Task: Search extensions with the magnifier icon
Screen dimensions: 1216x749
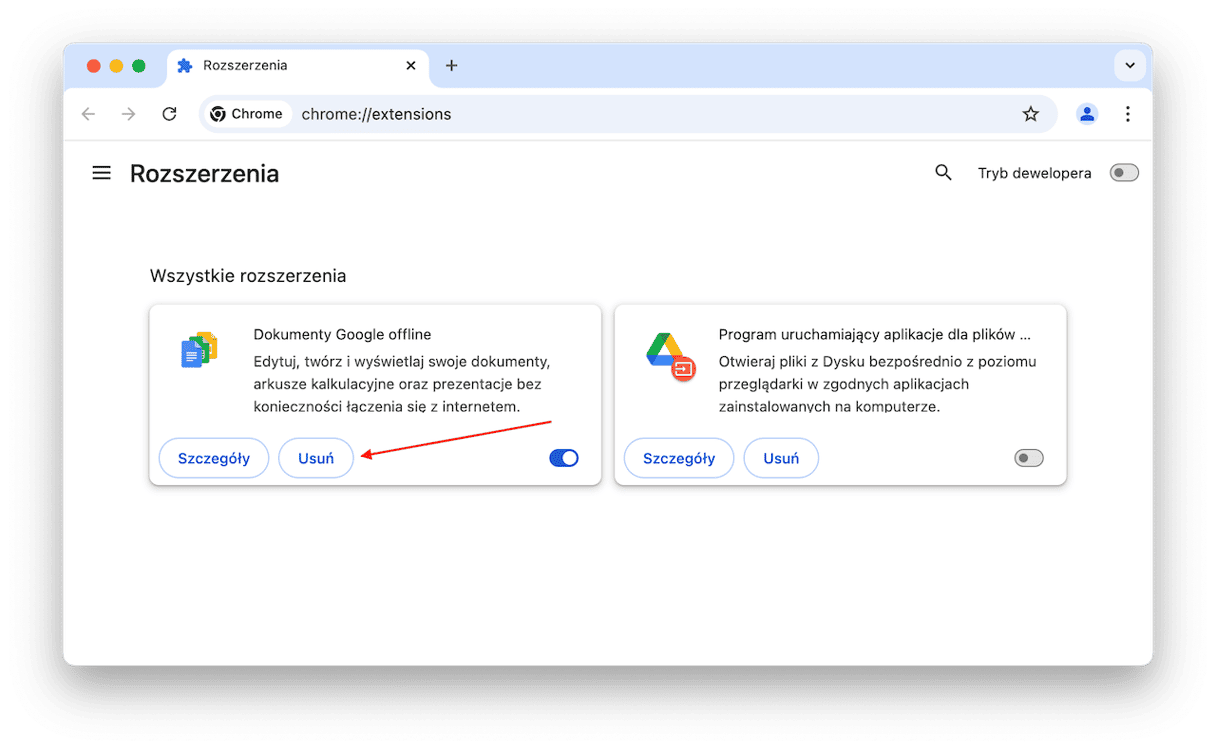Action: click(x=943, y=173)
